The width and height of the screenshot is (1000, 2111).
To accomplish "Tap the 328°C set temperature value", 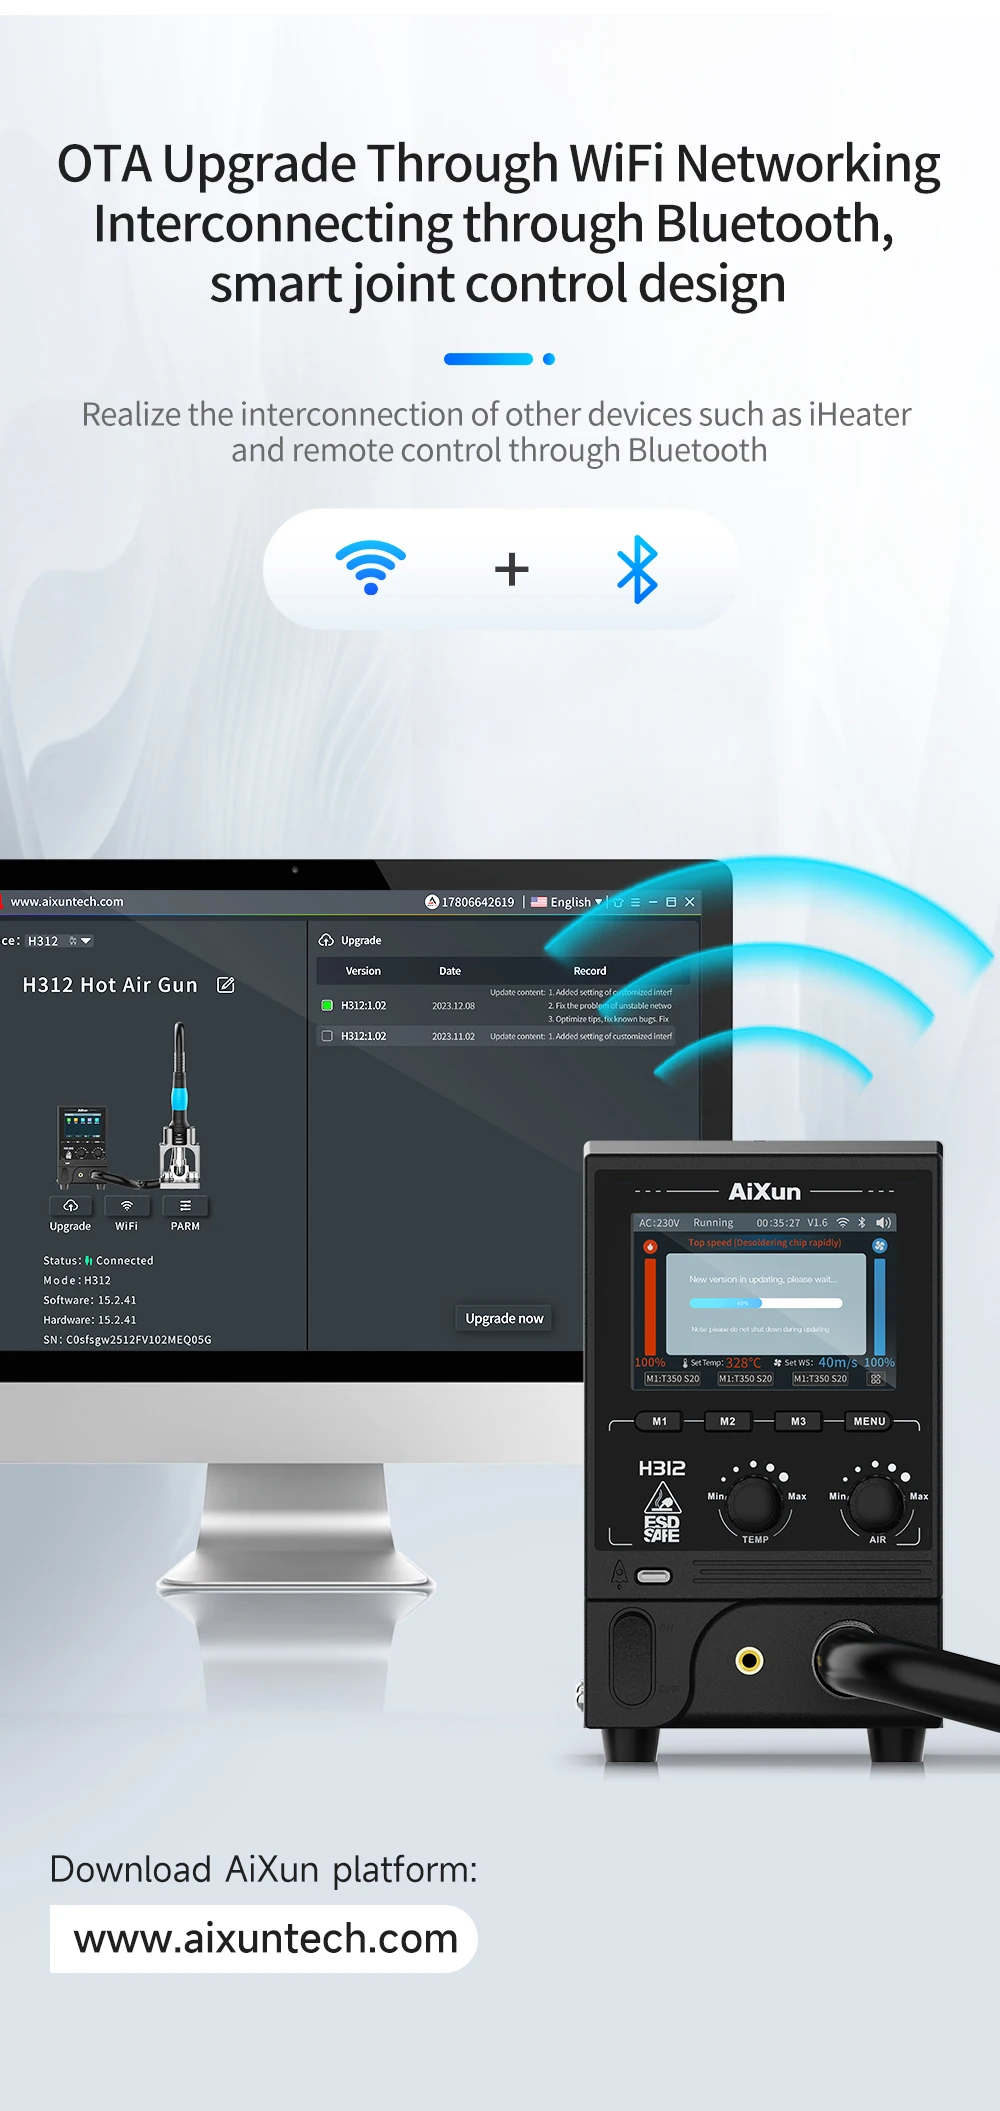I will pos(744,1363).
